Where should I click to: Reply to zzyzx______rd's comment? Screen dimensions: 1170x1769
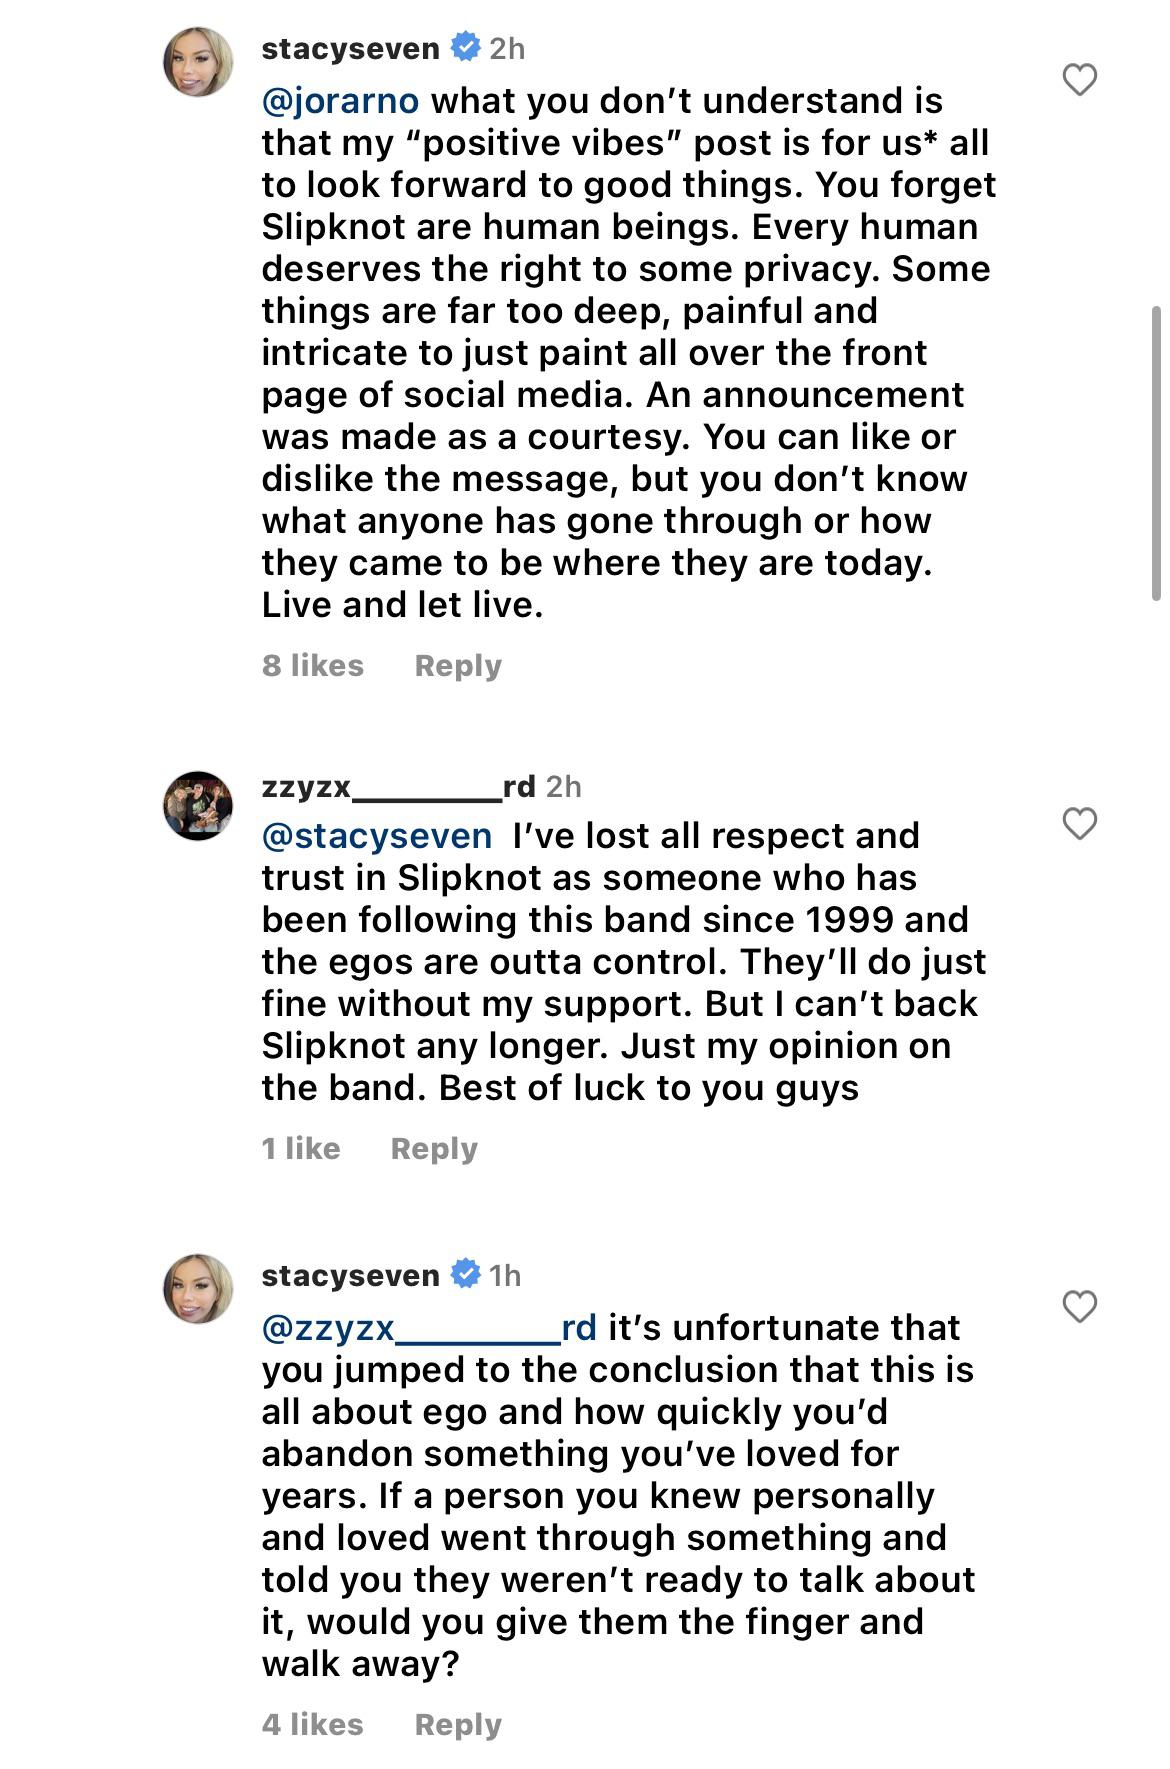[433, 1148]
